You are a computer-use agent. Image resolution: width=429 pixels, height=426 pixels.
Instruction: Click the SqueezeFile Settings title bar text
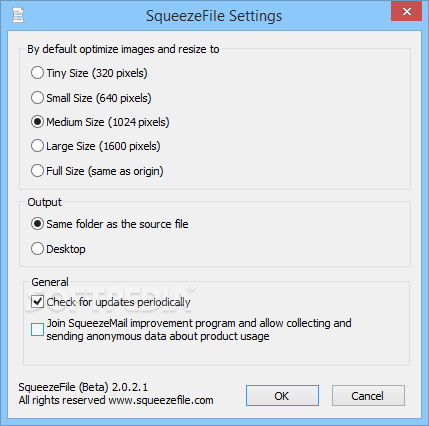214,16
